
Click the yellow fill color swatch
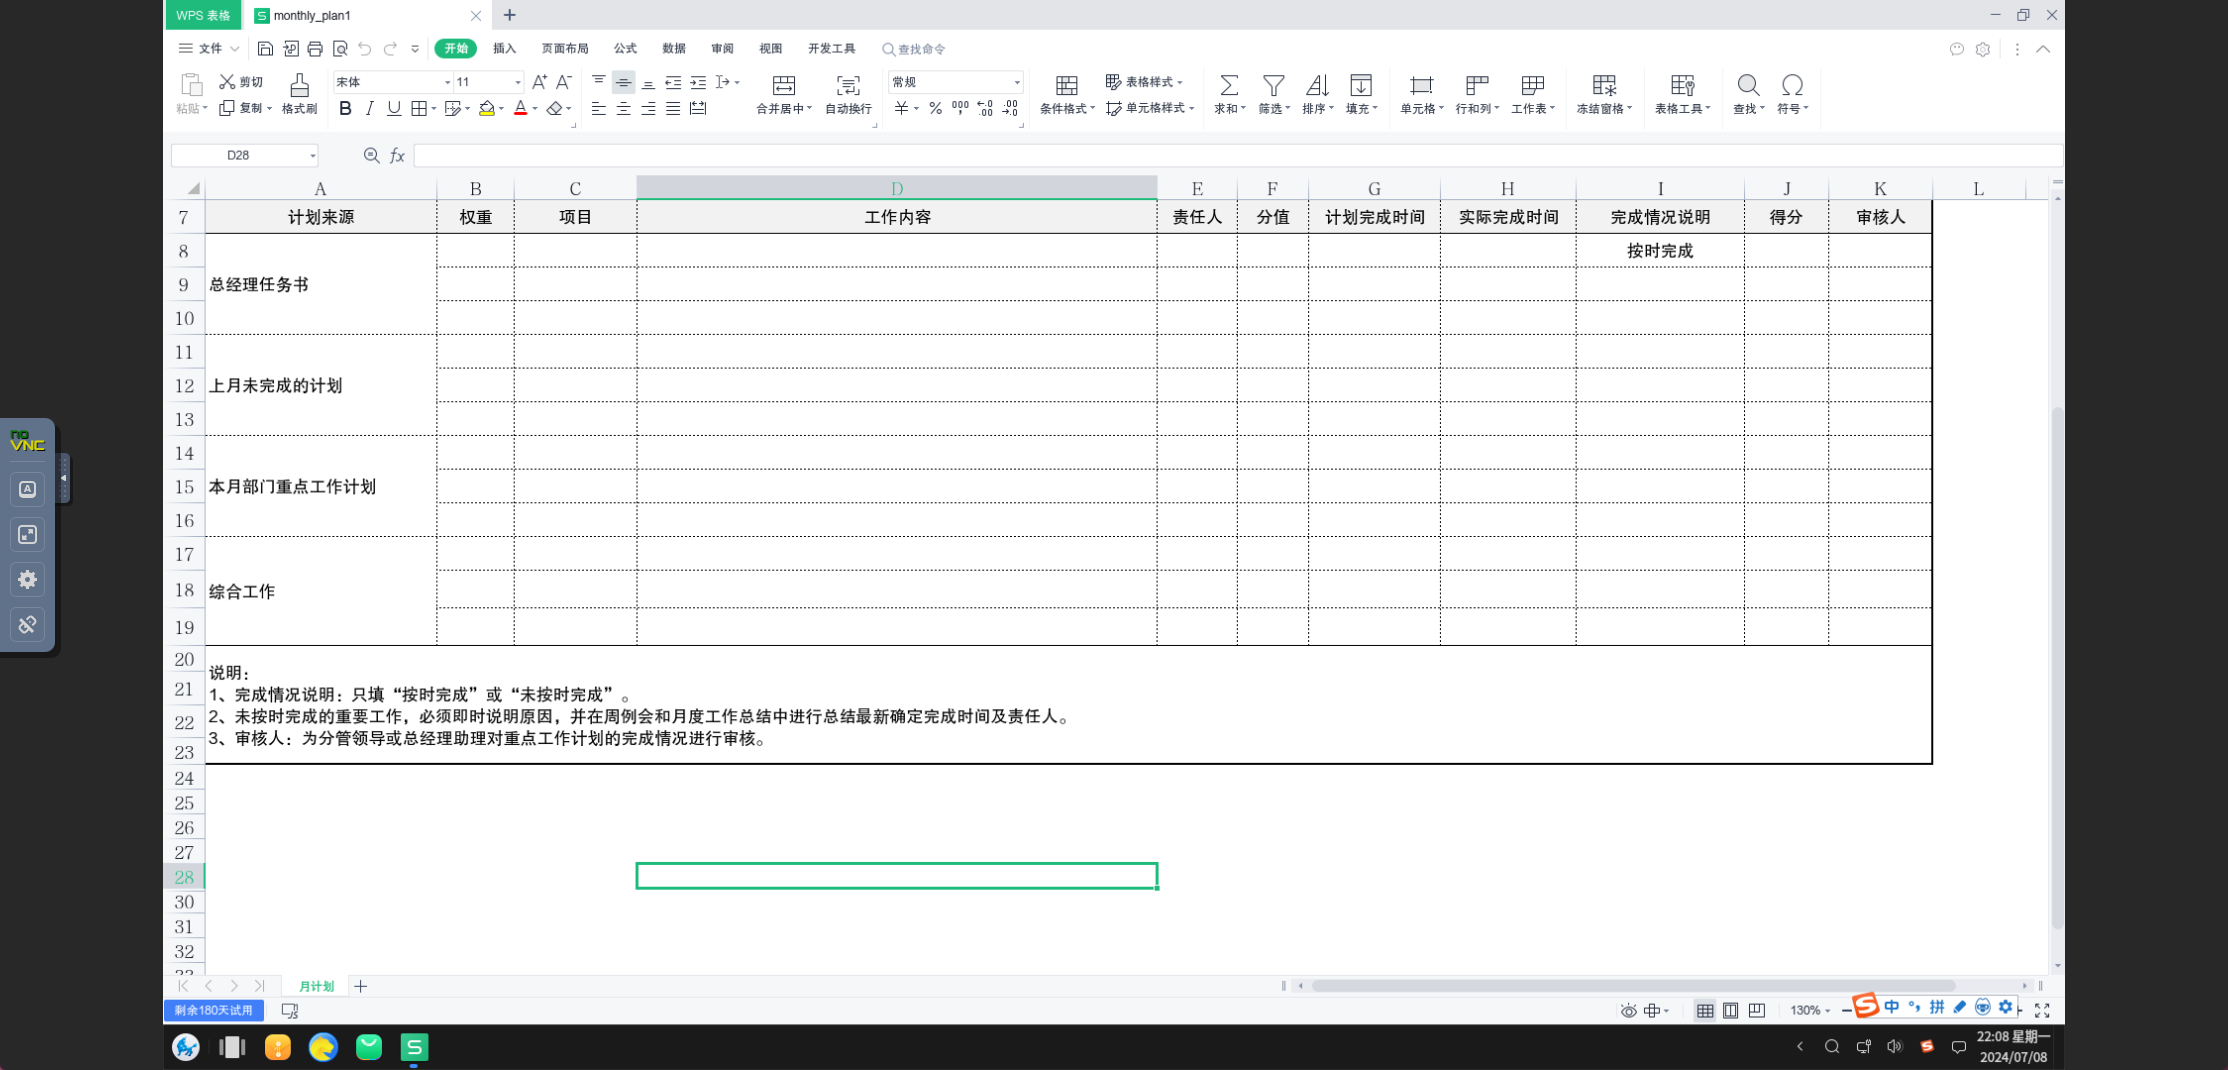click(x=487, y=108)
